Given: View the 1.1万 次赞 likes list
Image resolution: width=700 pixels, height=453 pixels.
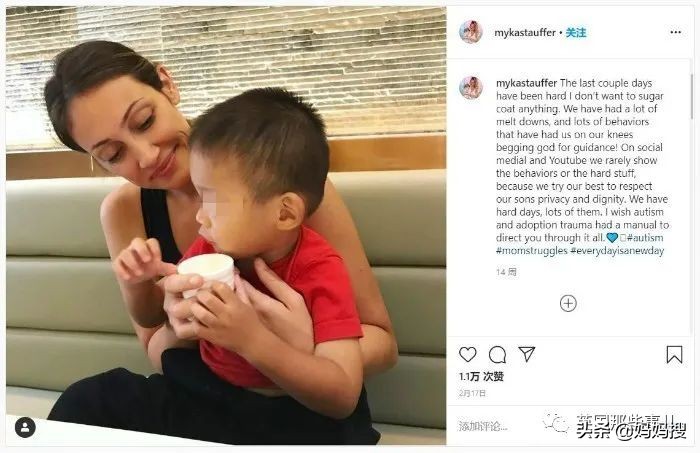Looking at the screenshot, I should click(x=481, y=377).
